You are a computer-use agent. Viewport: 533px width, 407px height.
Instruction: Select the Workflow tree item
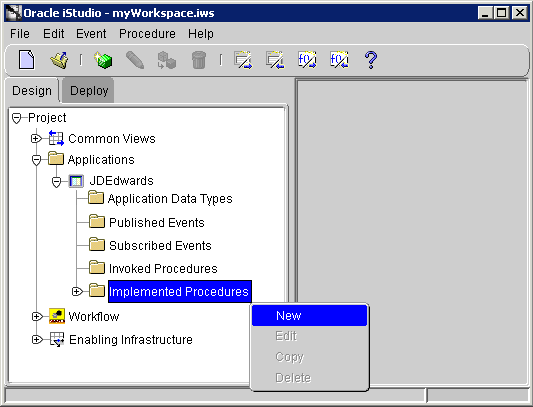[x=94, y=317]
